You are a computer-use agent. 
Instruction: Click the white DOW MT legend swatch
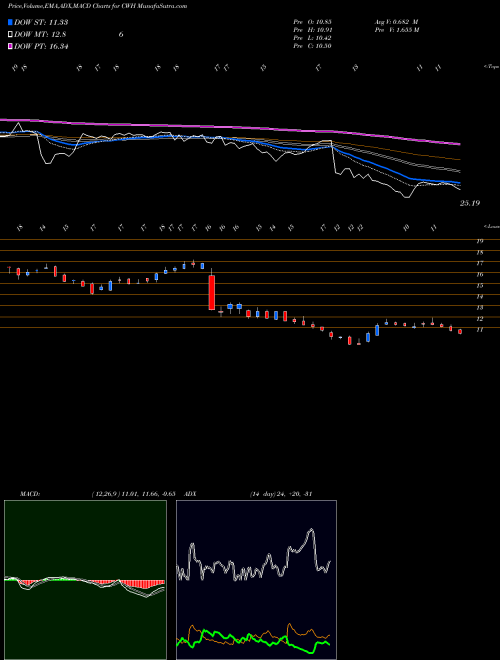[x=10, y=35]
